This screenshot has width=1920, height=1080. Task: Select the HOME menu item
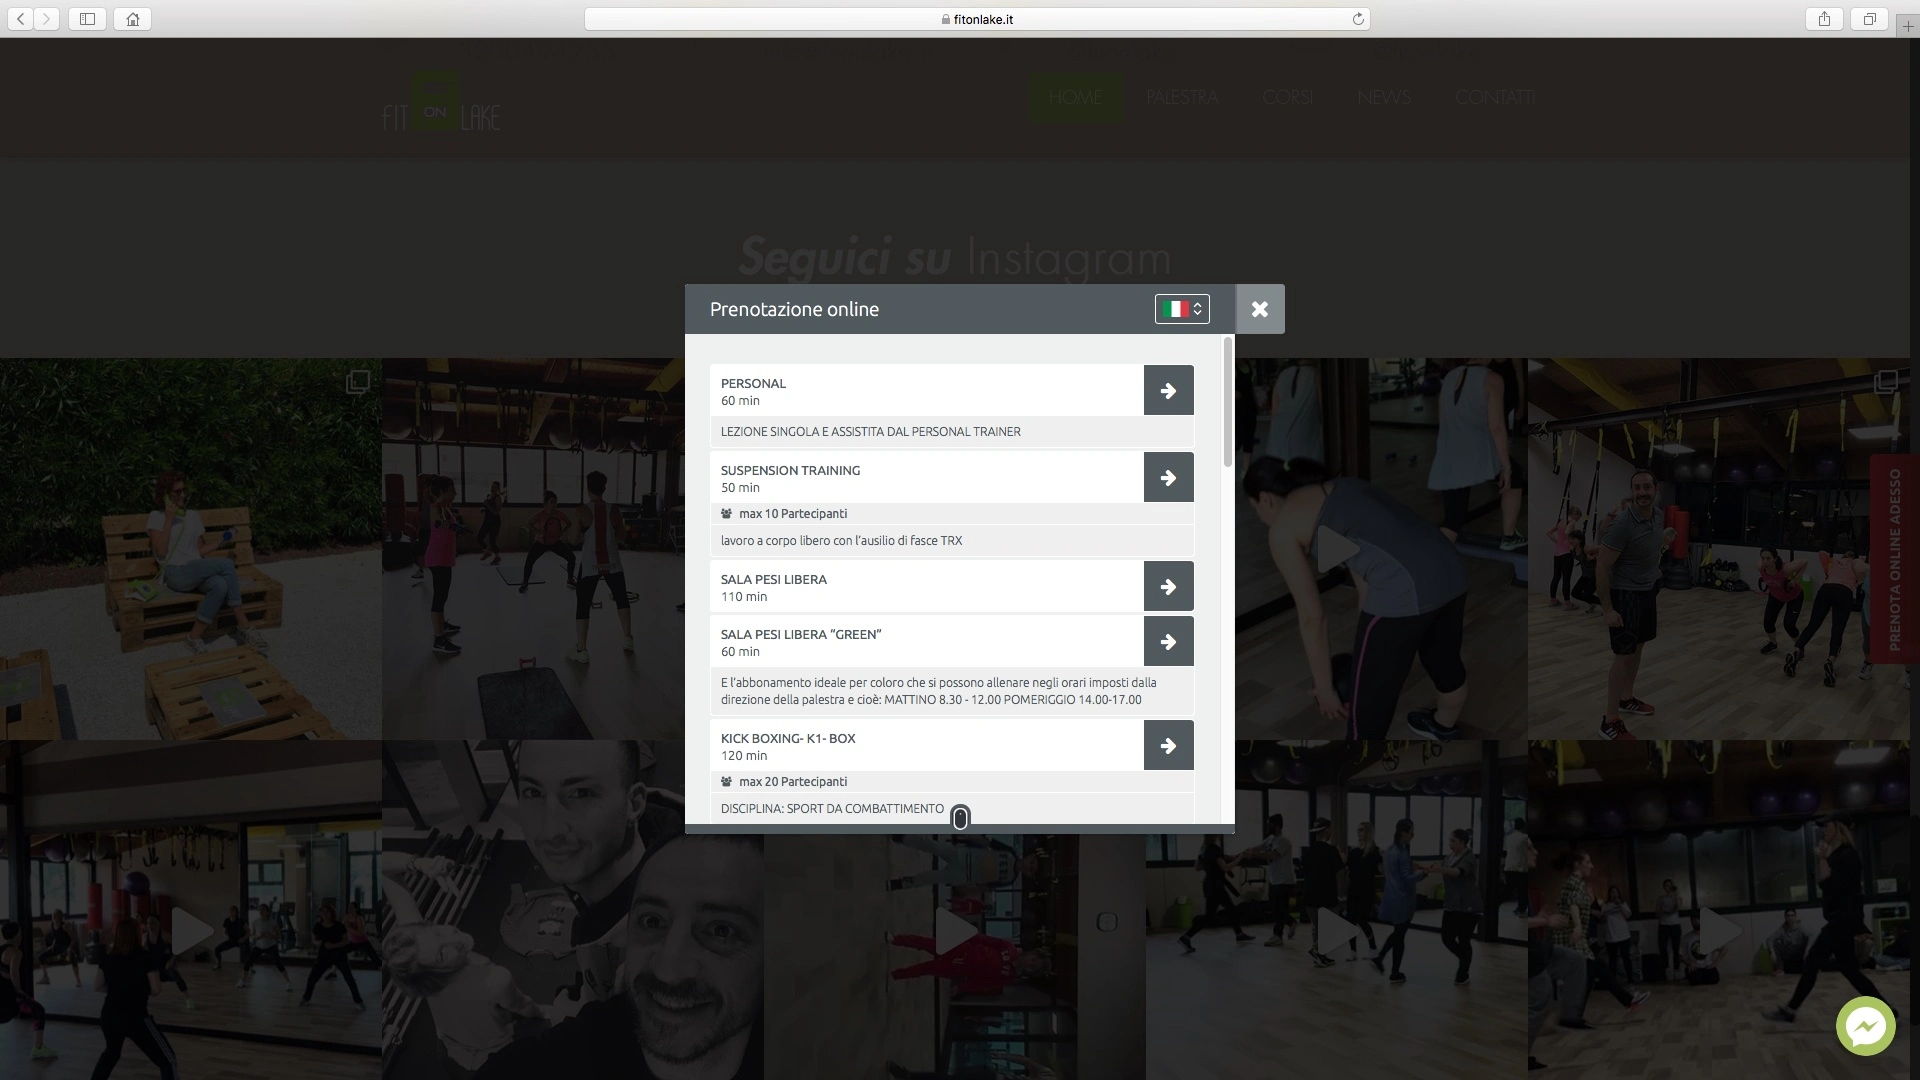[x=1076, y=97]
